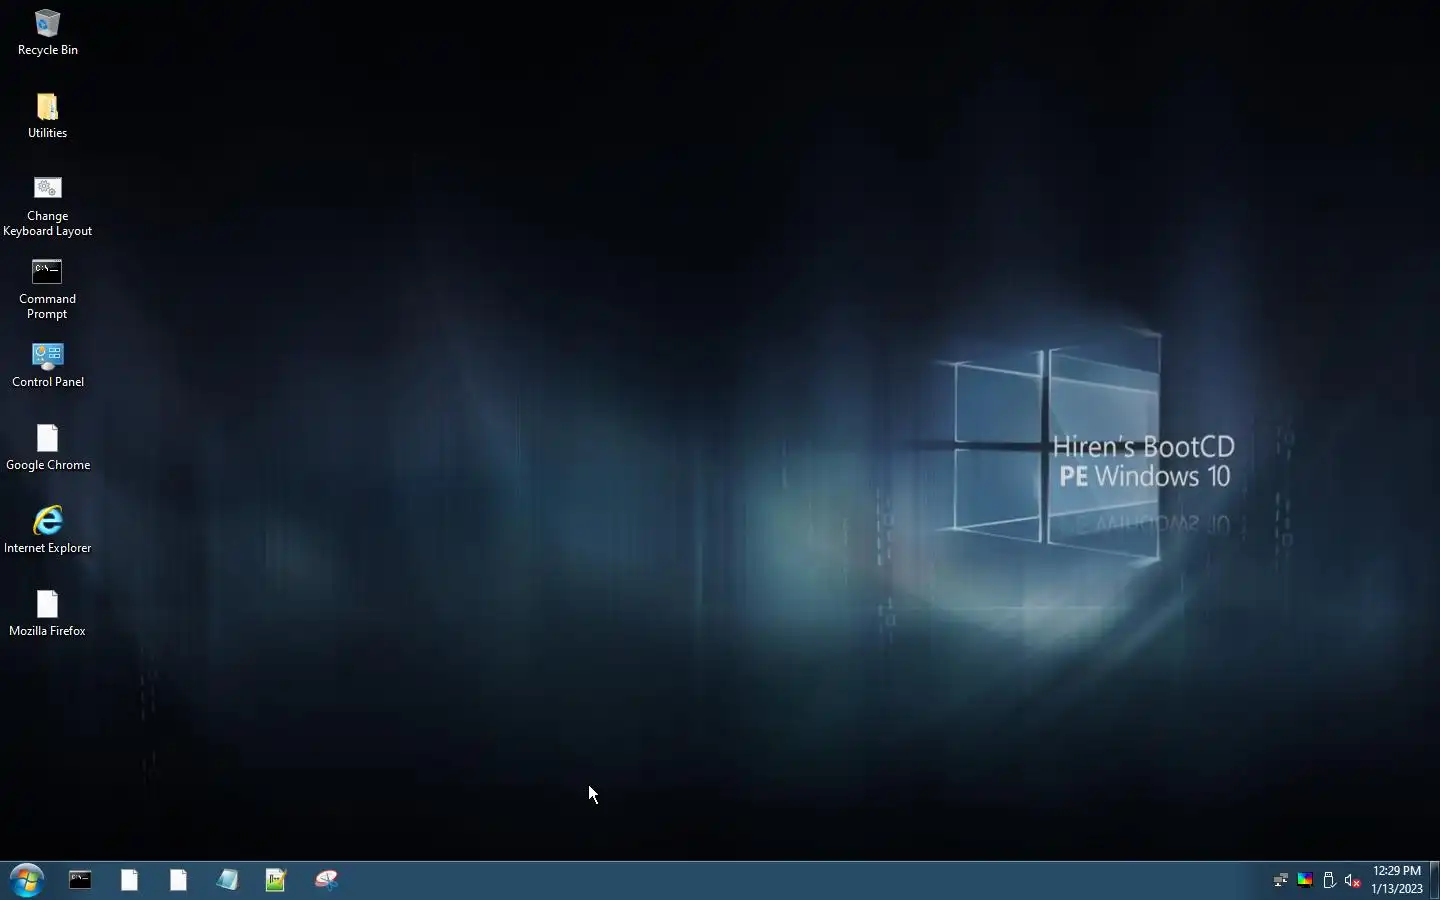The height and width of the screenshot is (900, 1440).
Task: Click the Show Desktop strip past the clock
Action: 1434,880
